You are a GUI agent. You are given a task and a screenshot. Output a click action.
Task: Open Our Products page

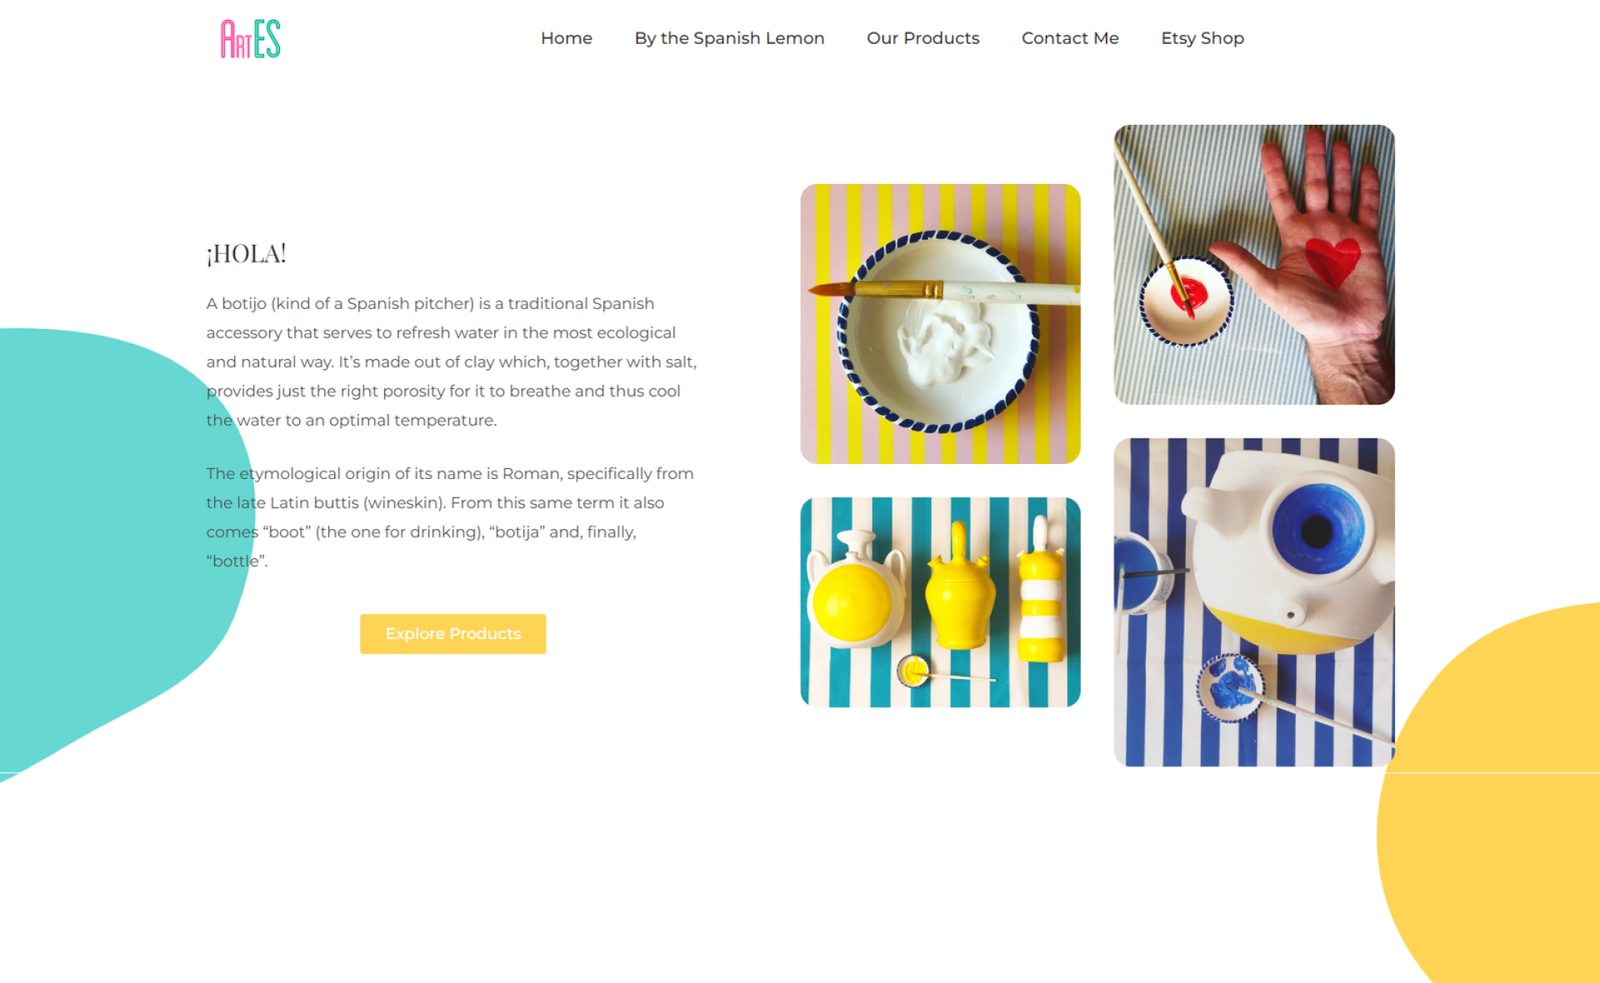[x=923, y=38]
